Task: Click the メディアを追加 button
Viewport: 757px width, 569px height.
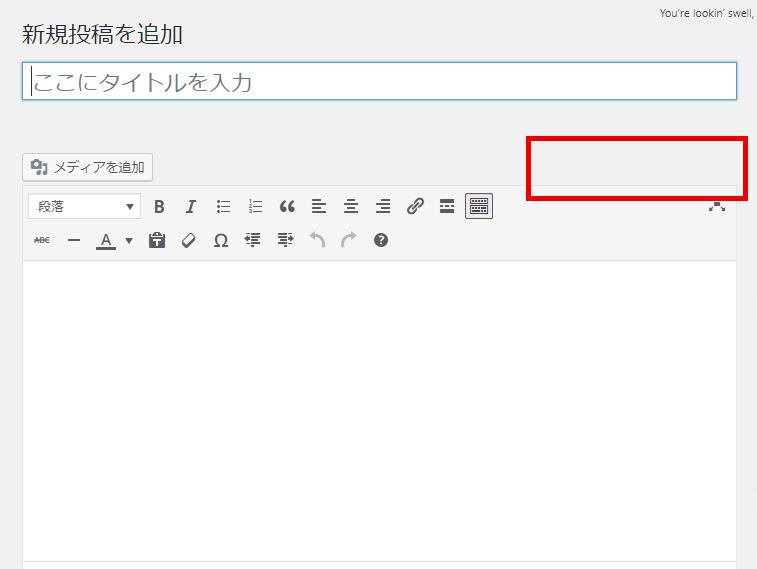Action: click(x=88, y=167)
